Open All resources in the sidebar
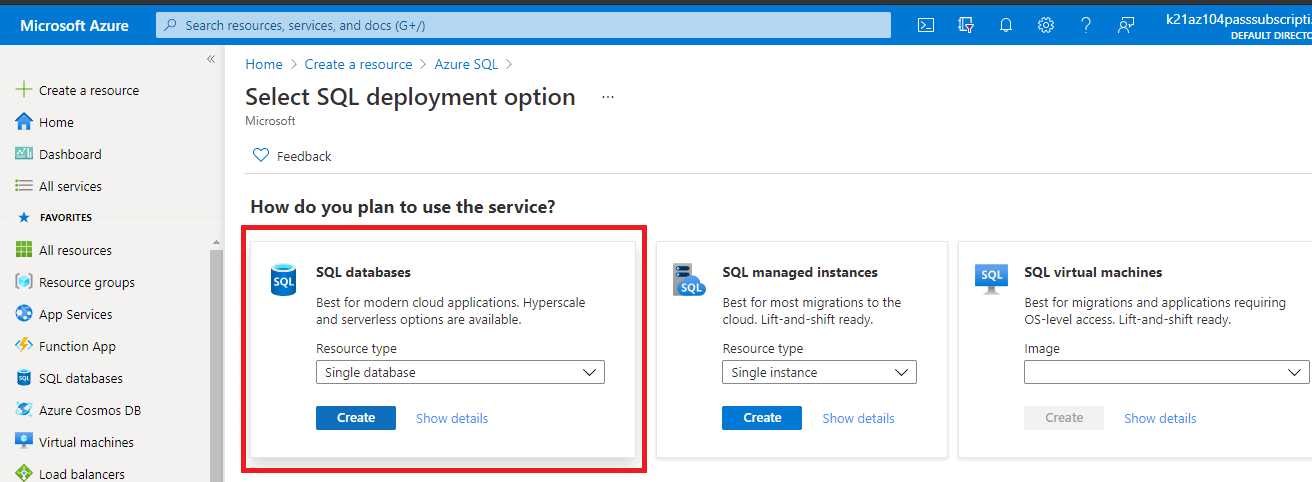The height and width of the screenshot is (482, 1312). click(75, 250)
